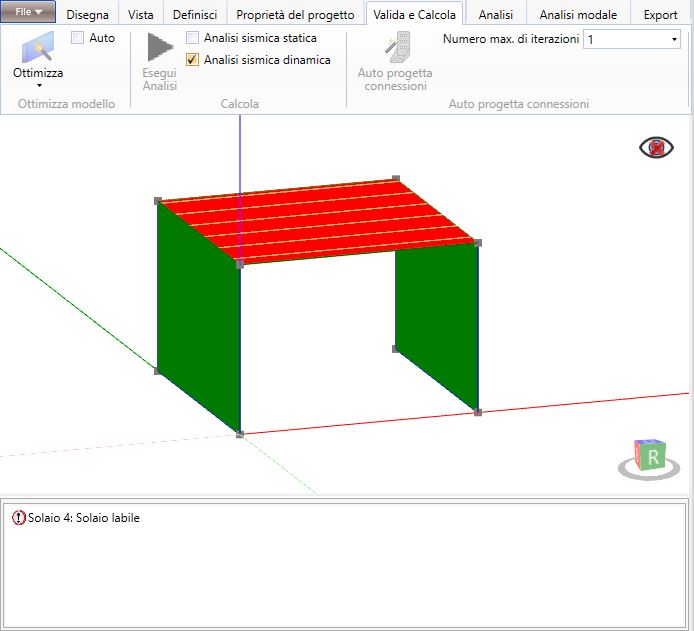694x631 pixels.
Task: Open Numero max. di iterazioni dropdown
Action: click(x=632, y=39)
